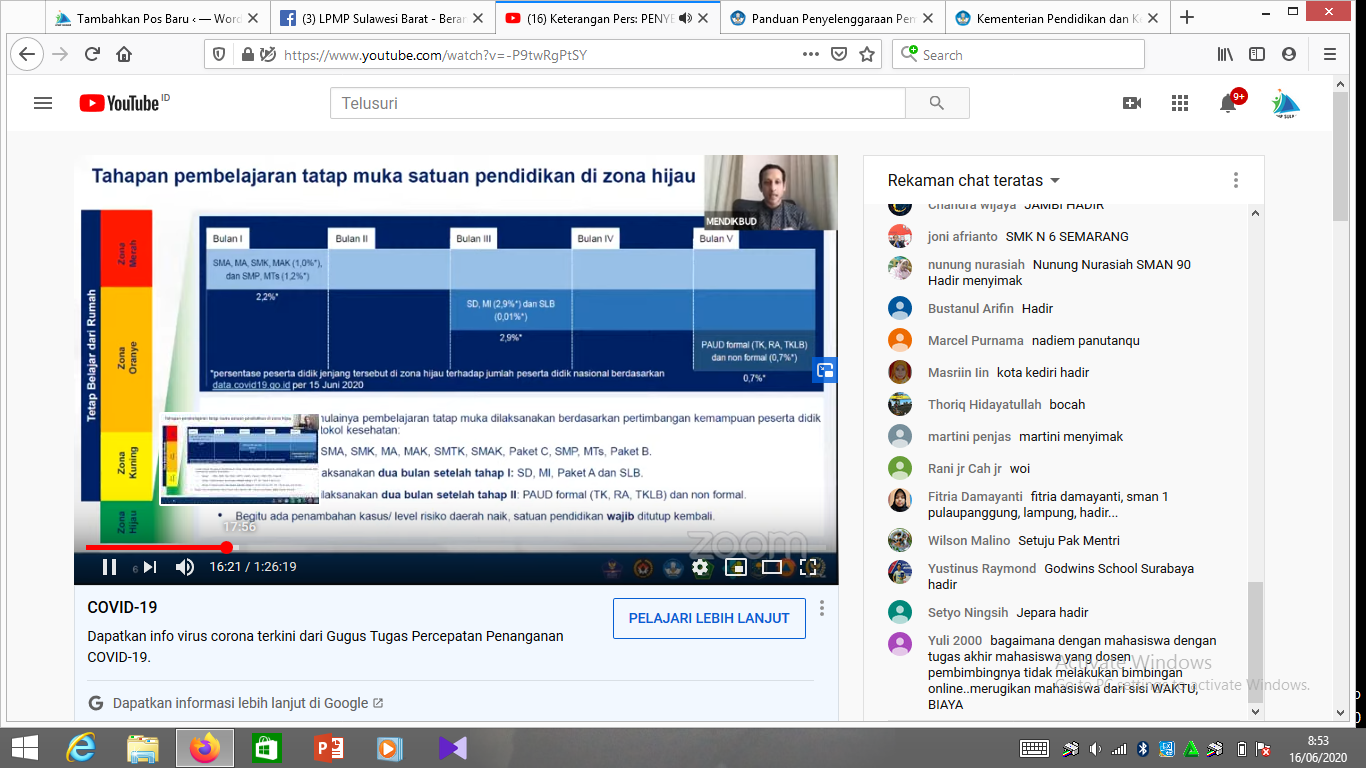Screen dimensions: 1366x768
Task: Open the Firefox application menu
Action: coord(1330,55)
